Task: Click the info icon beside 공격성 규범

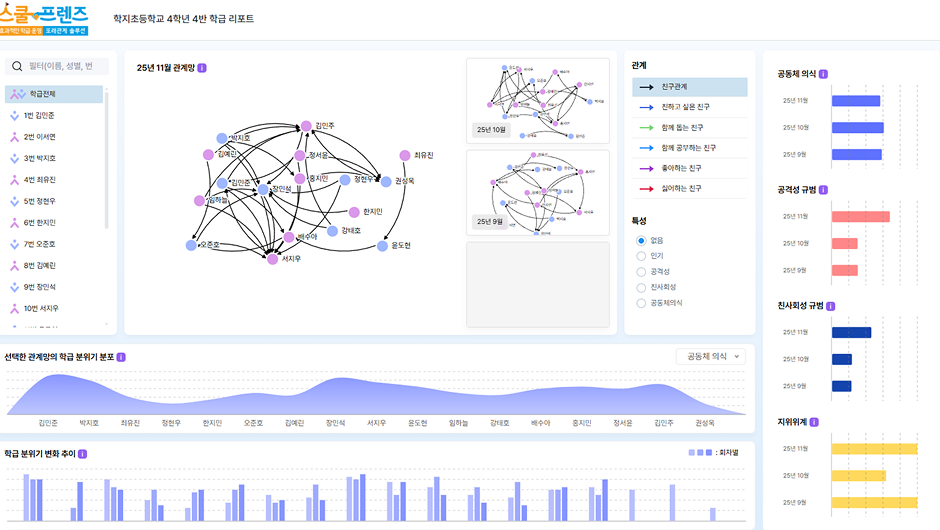Action: click(x=825, y=189)
